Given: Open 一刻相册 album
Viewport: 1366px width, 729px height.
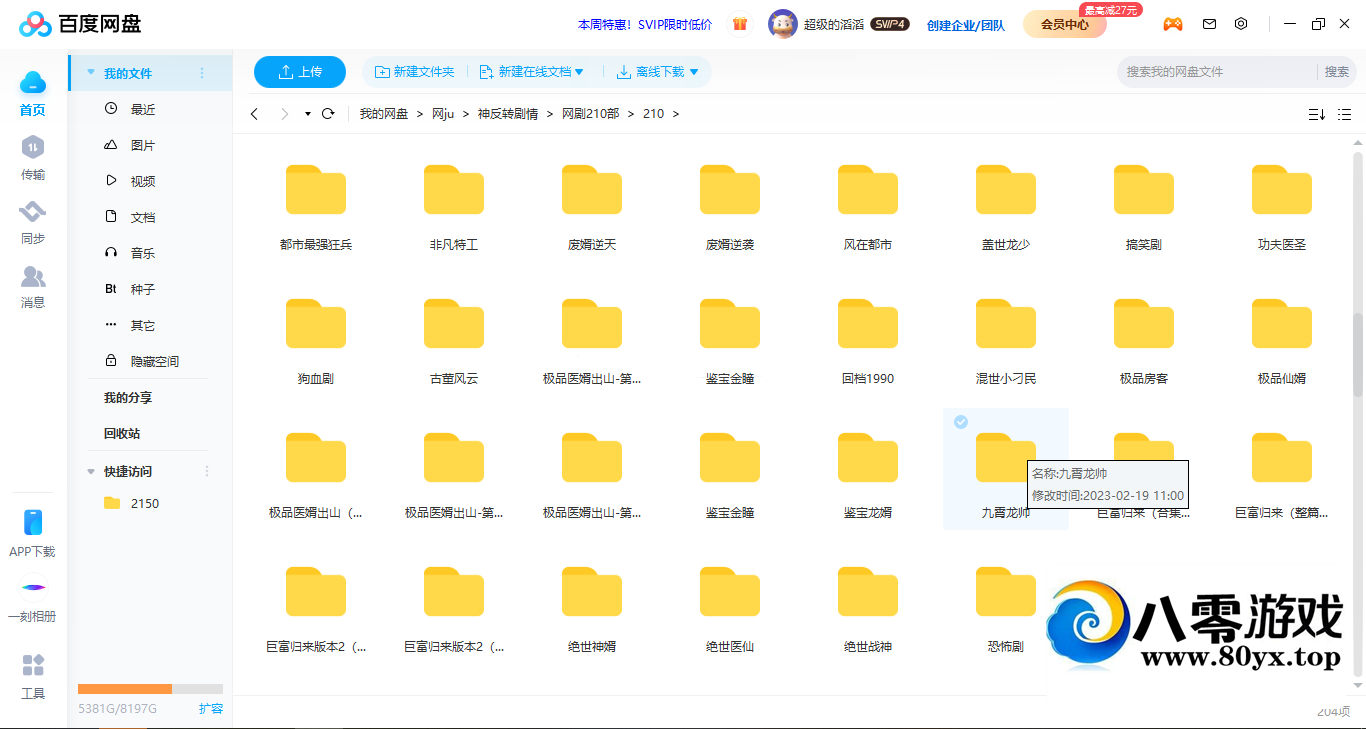Looking at the screenshot, I should pyautogui.click(x=33, y=600).
